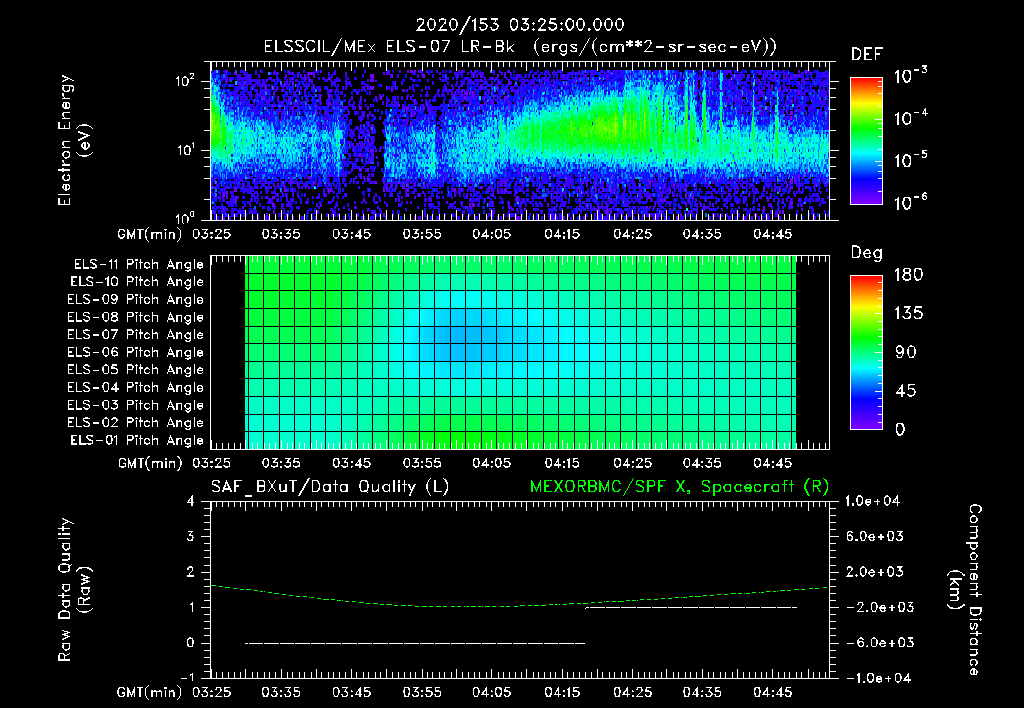Click the Deg color bar heading
This screenshot has width=1024, height=708.
coord(867,253)
